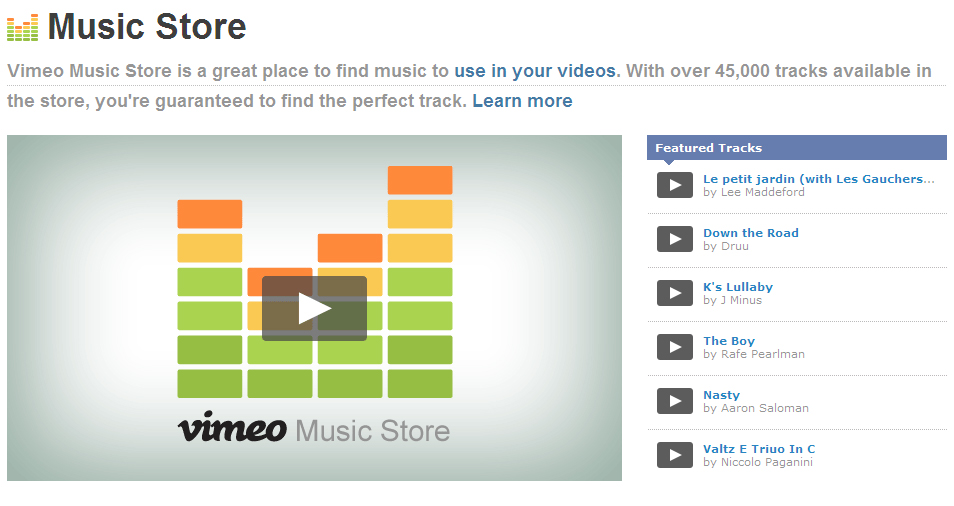Image resolution: width=954 pixels, height=506 pixels.
Task: Go to the Nasty track page
Action: (x=722, y=395)
